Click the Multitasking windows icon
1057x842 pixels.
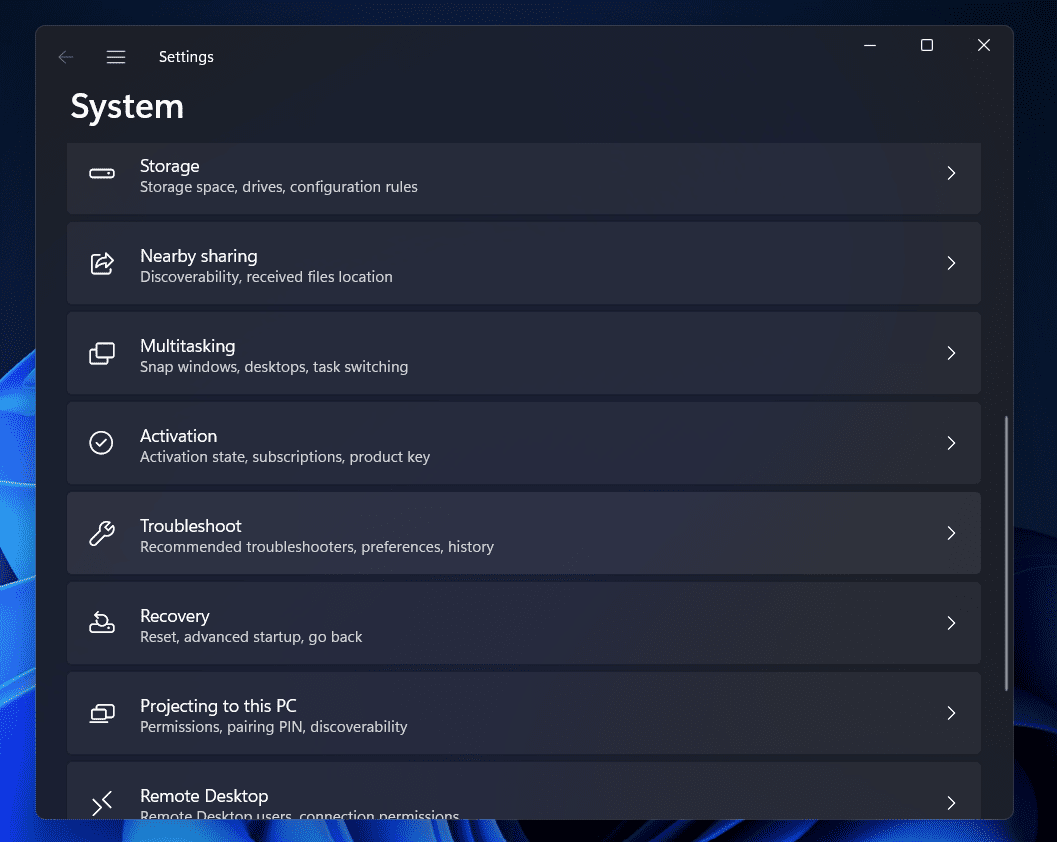click(101, 353)
